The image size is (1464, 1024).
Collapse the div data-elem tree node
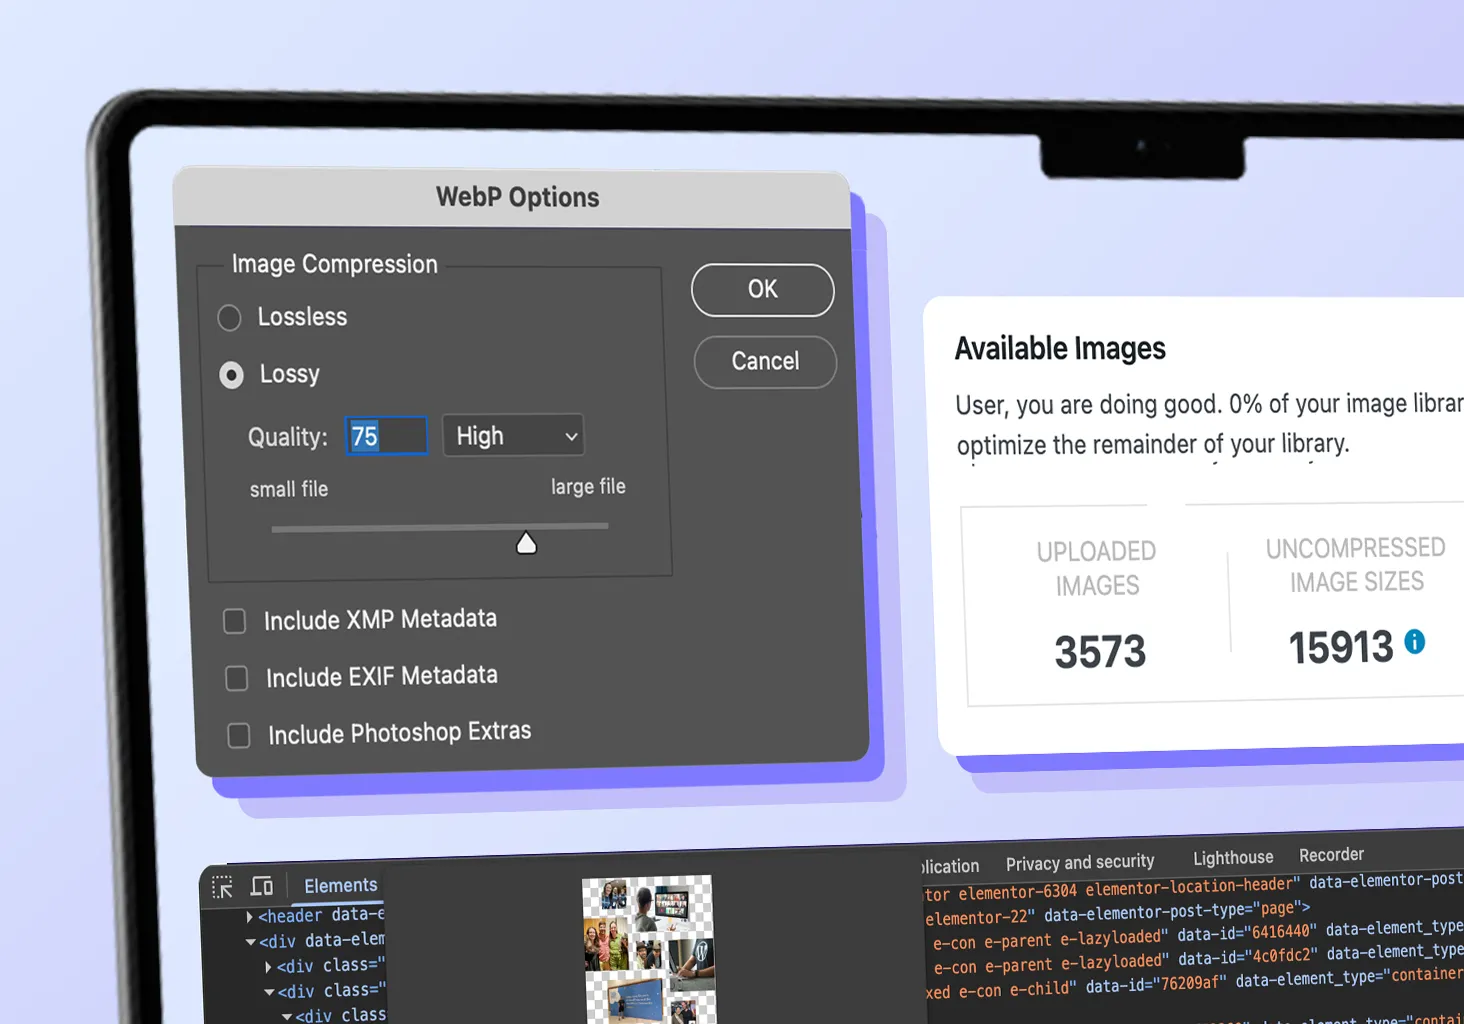pos(250,940)
